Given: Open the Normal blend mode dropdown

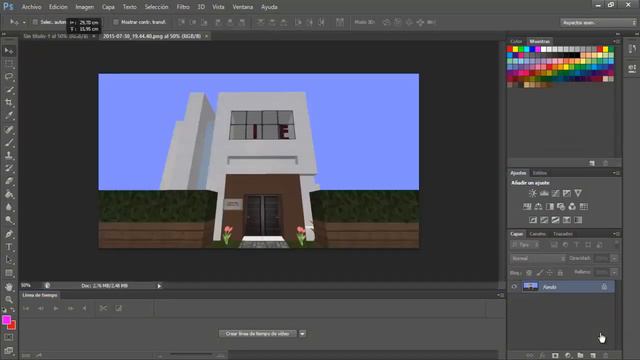Looking at the screenshot, I should (x=538, y=258).
